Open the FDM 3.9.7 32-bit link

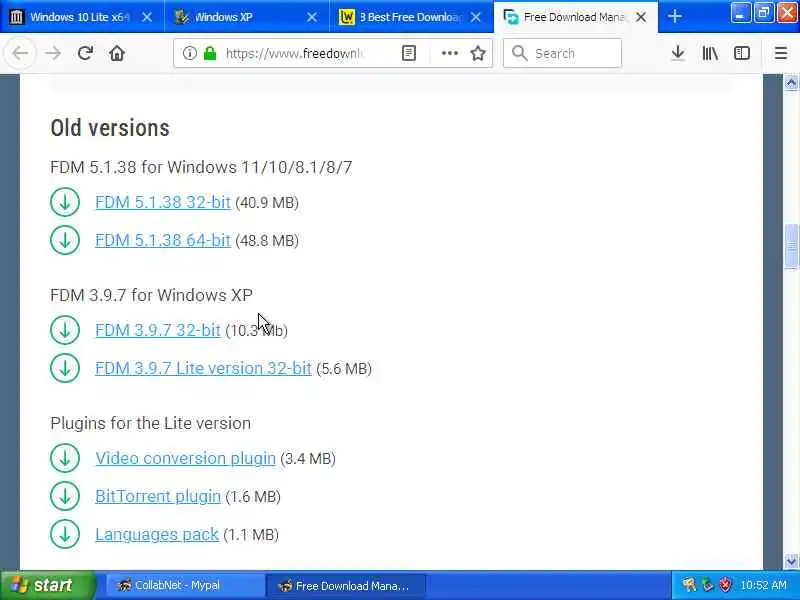point(158,331)
